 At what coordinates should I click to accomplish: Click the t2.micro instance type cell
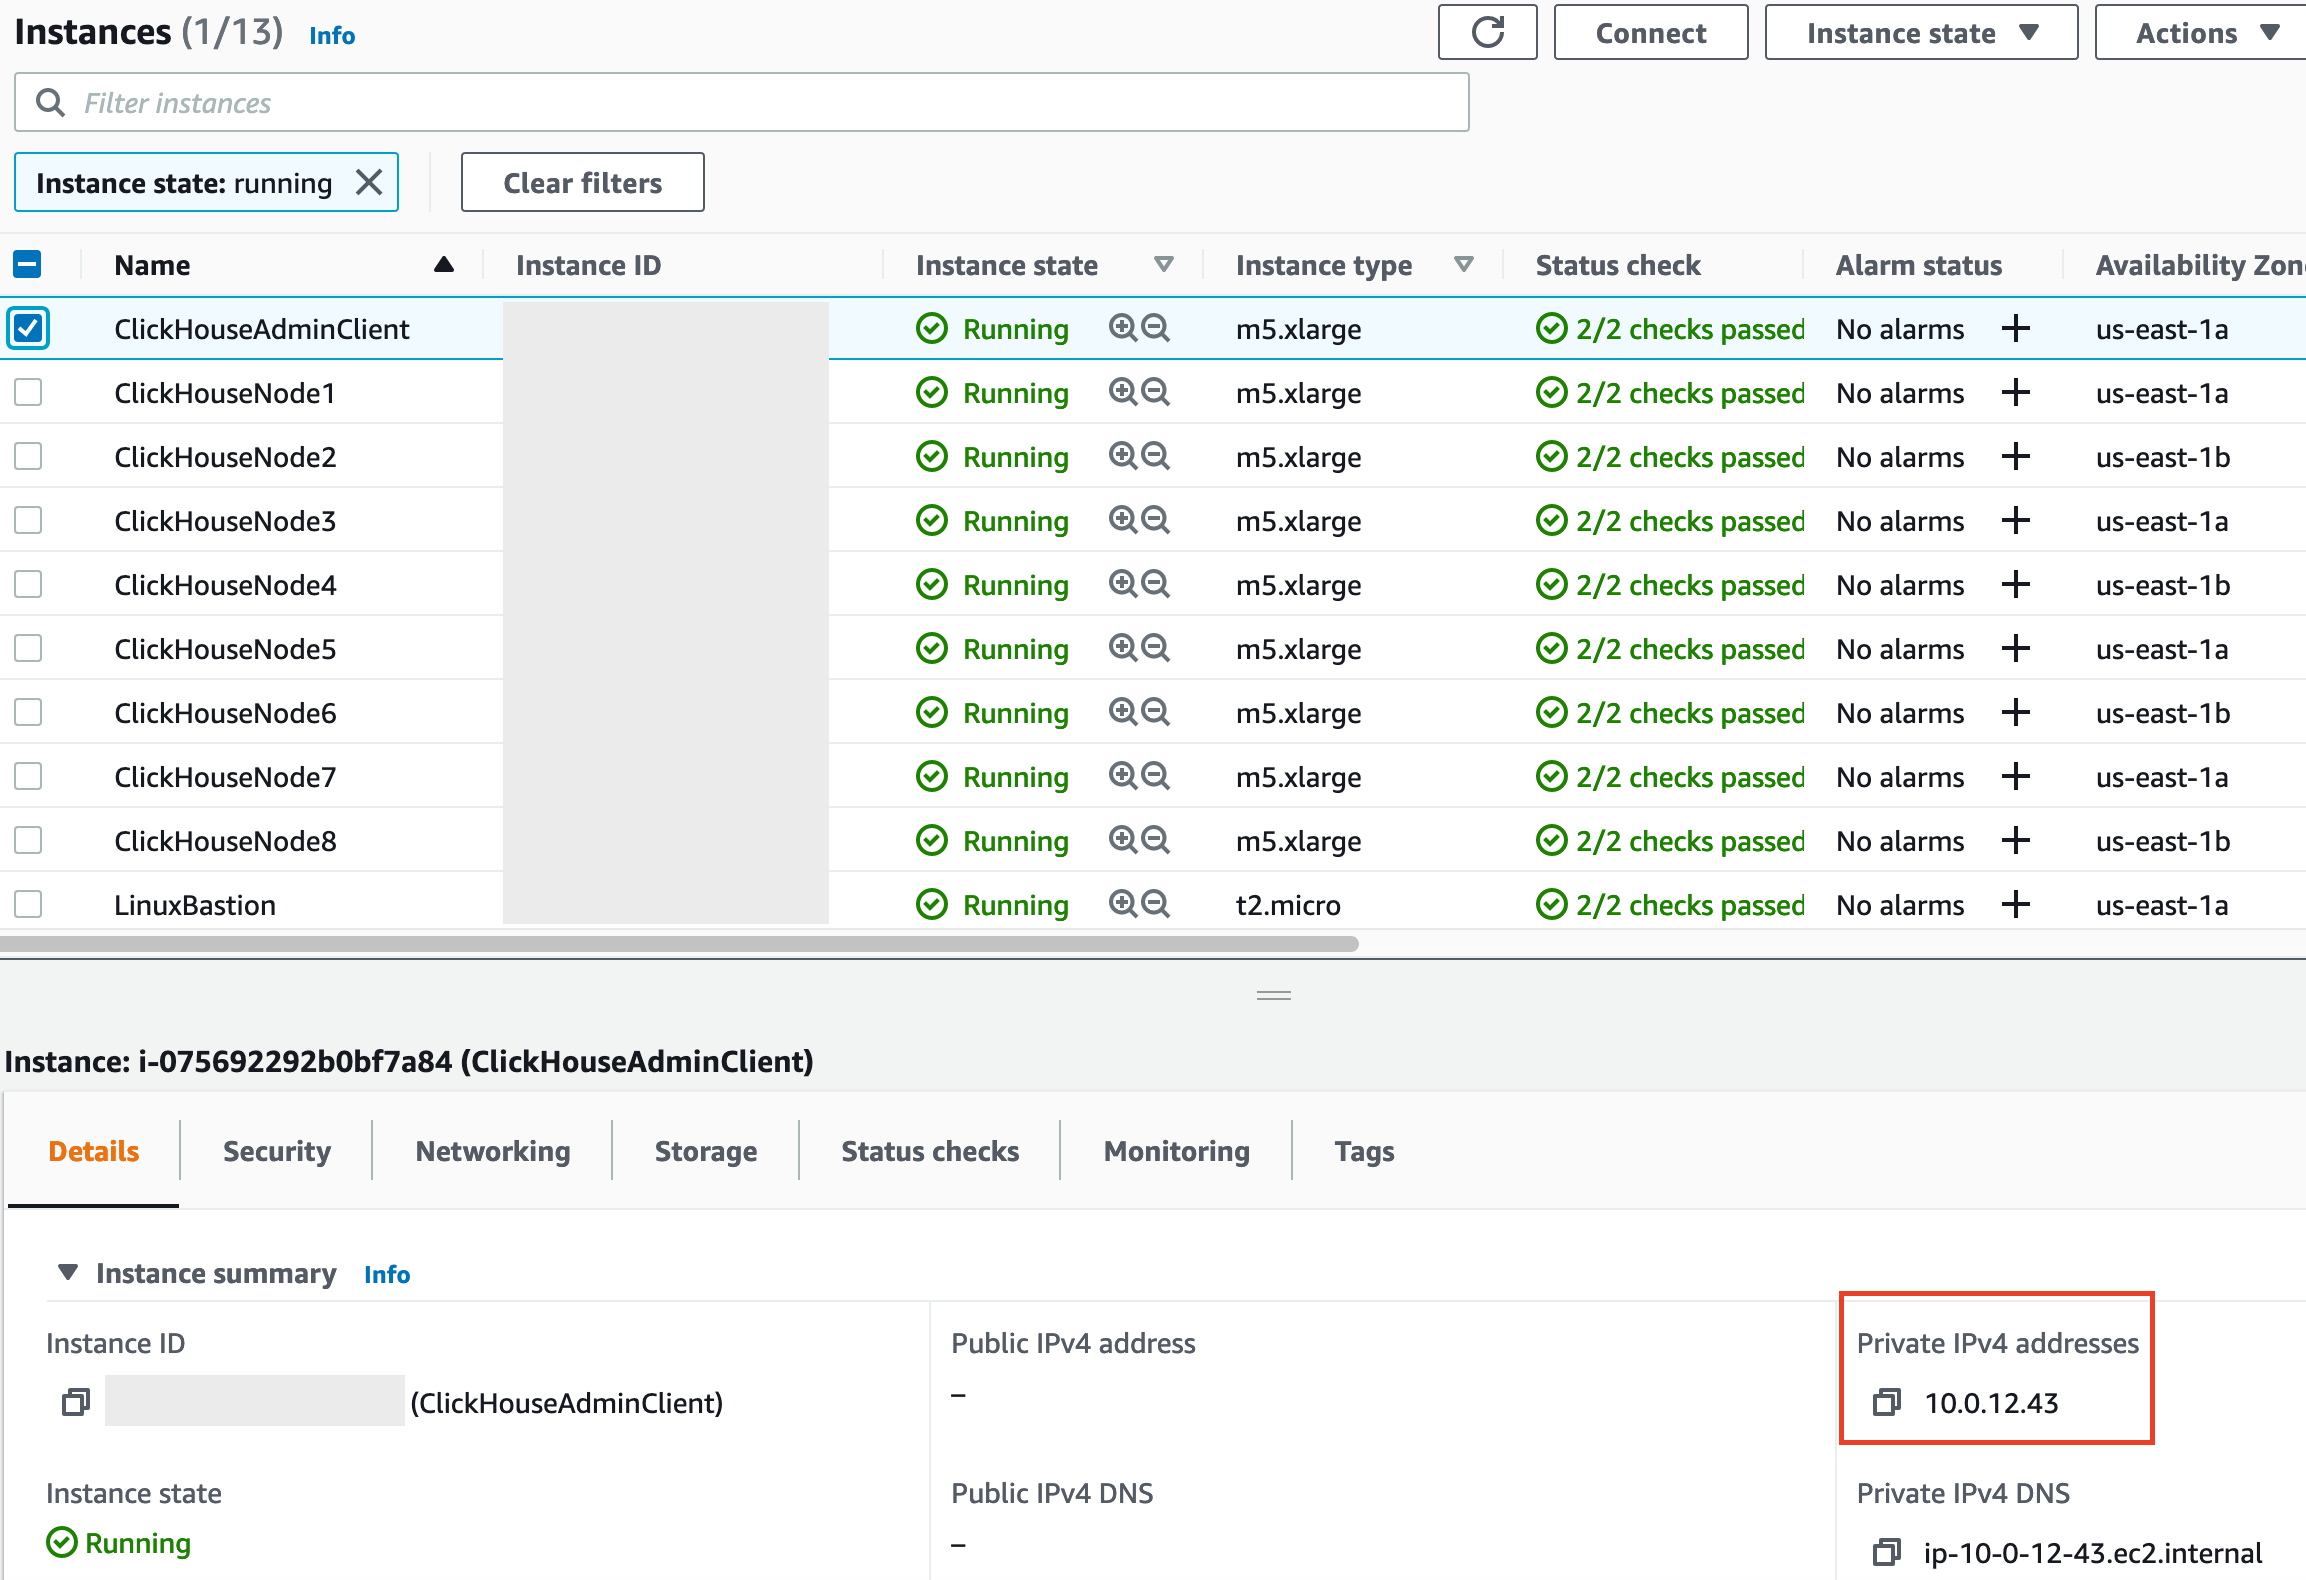point(1288,904)
